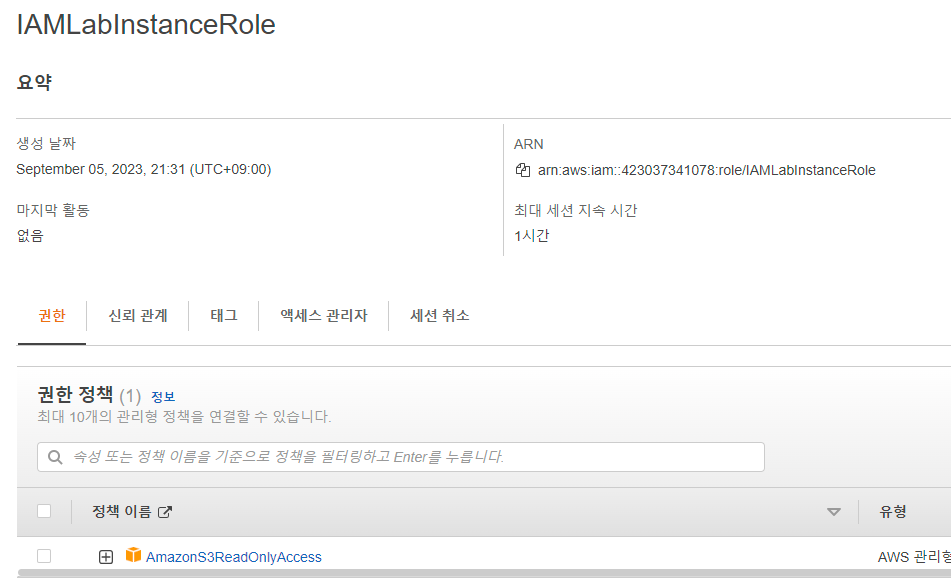Image resolution: width=951 pixels, height=584 pixels.
Task: Click the creation date September 05, 2023, 21:31
Action: 144,169
